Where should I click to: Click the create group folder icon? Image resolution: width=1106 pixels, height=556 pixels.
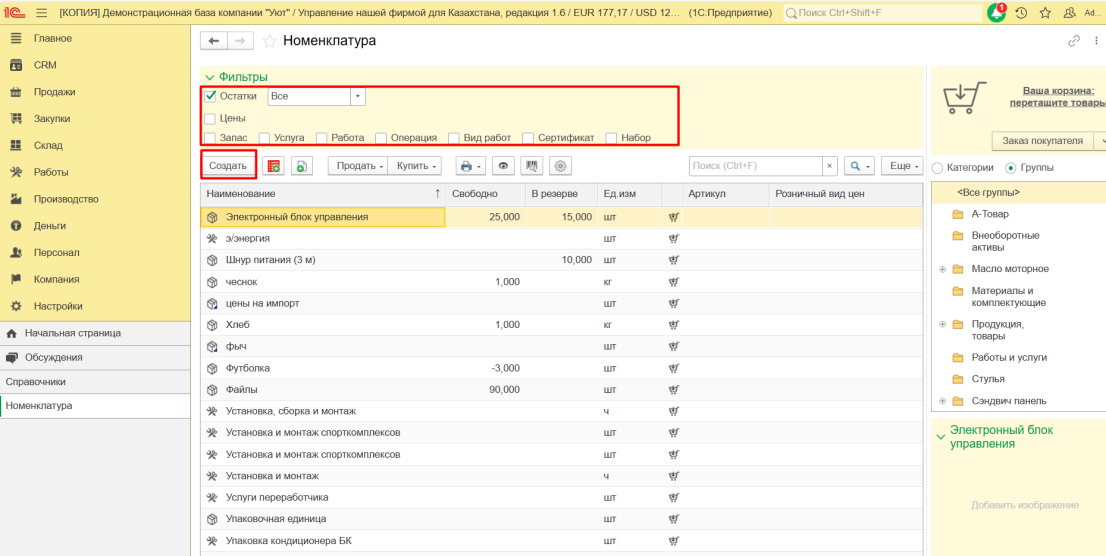point(273,166)
